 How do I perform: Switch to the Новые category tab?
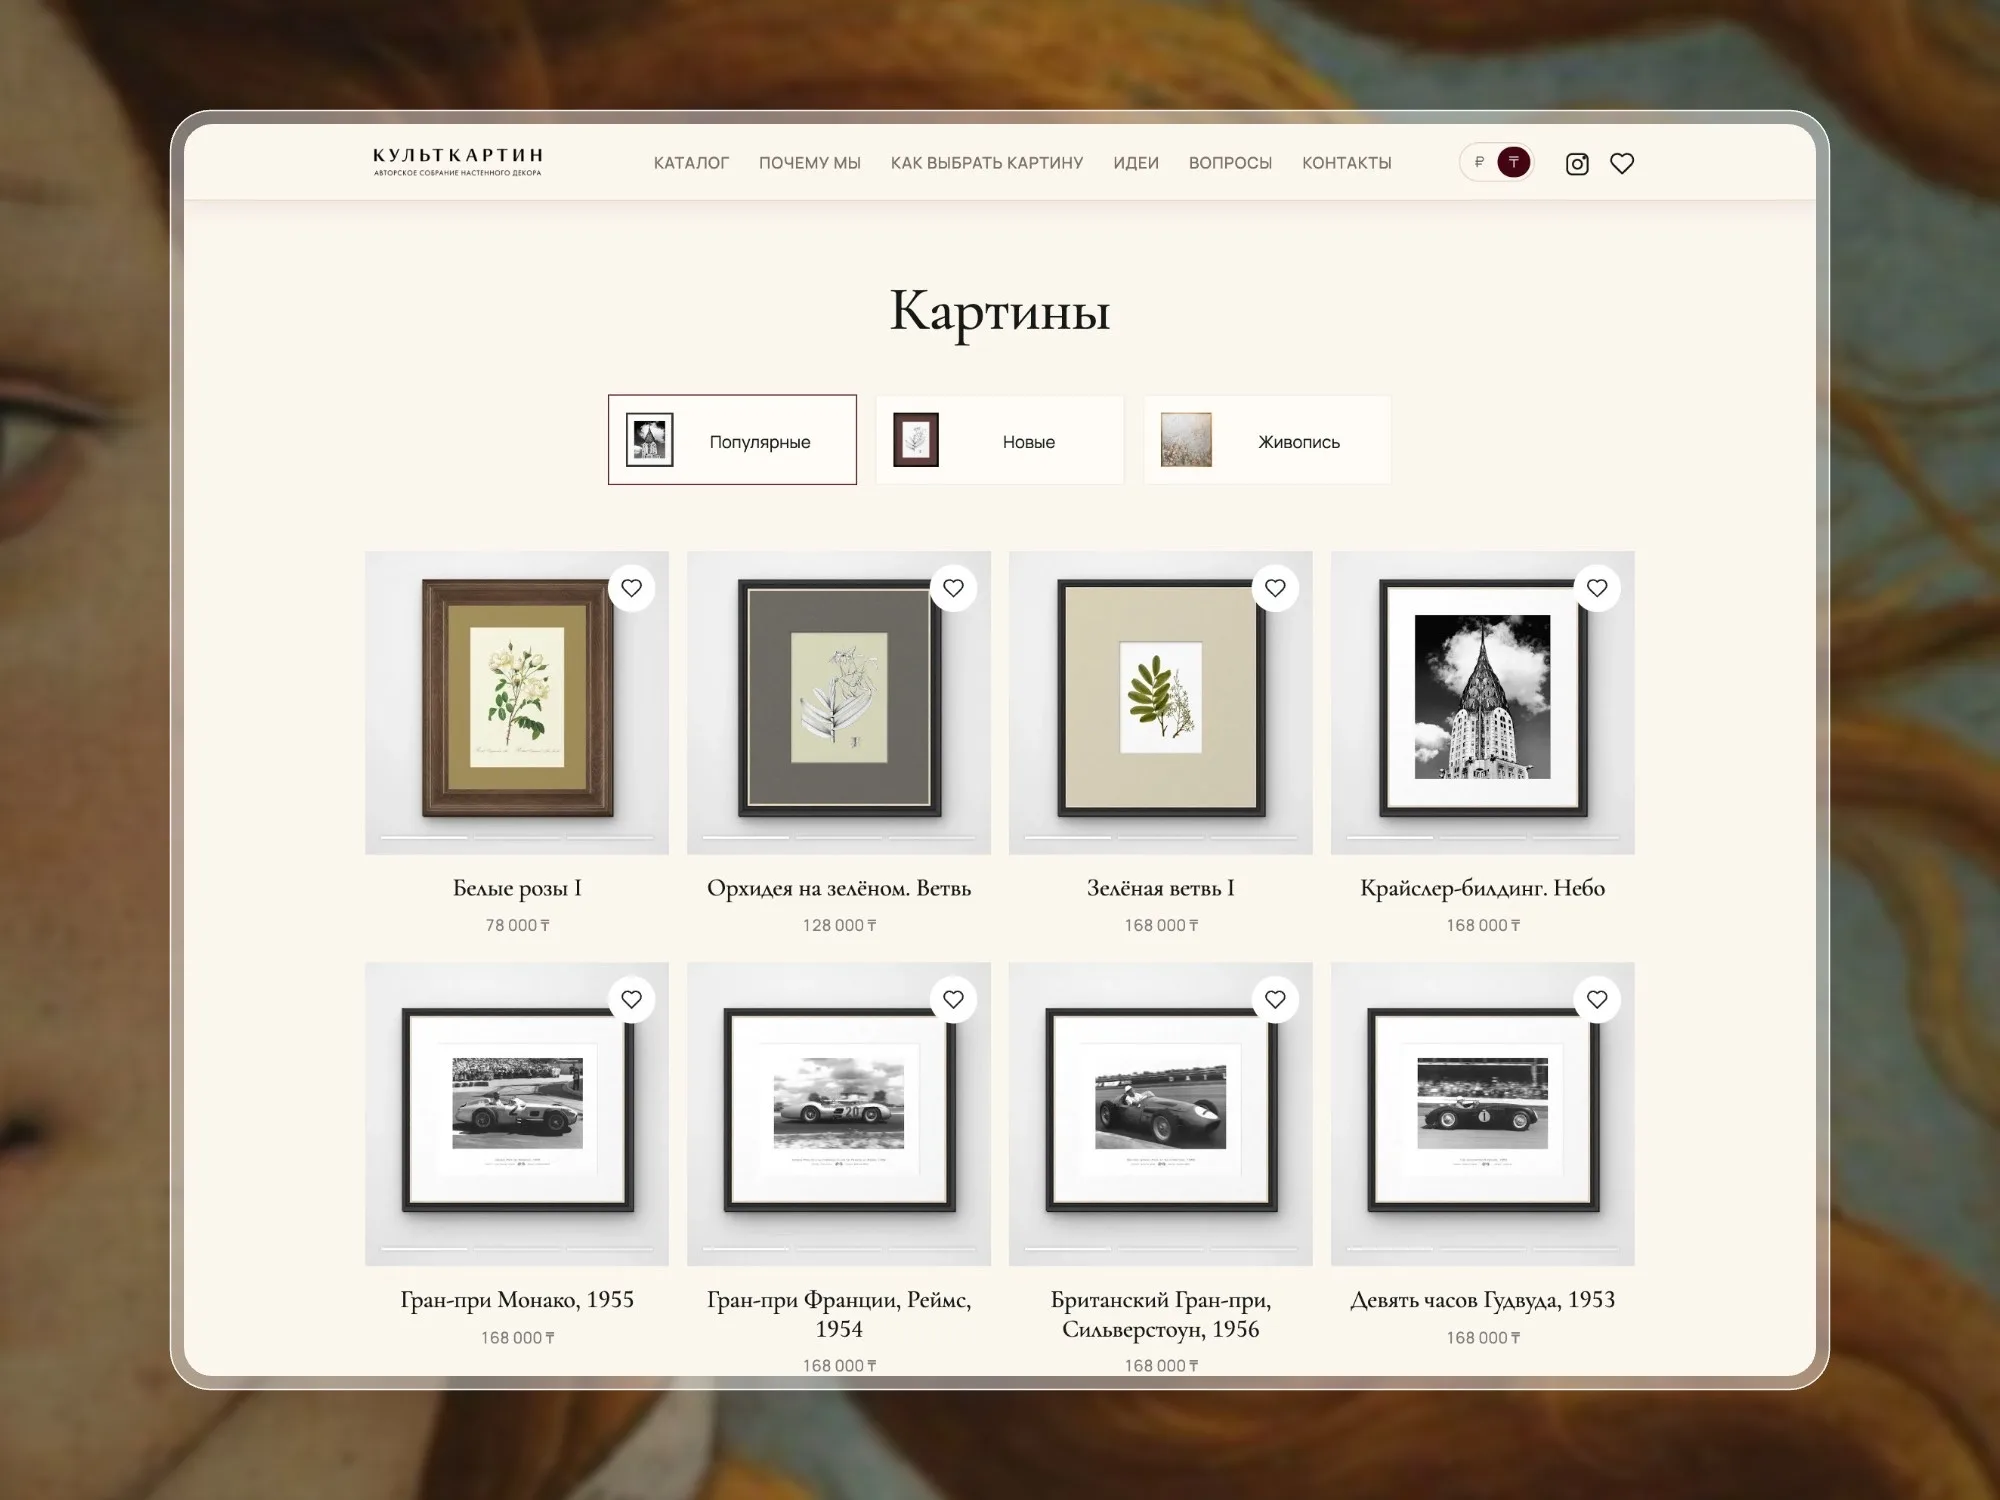pyautogui.click(x=1000, y=440)
